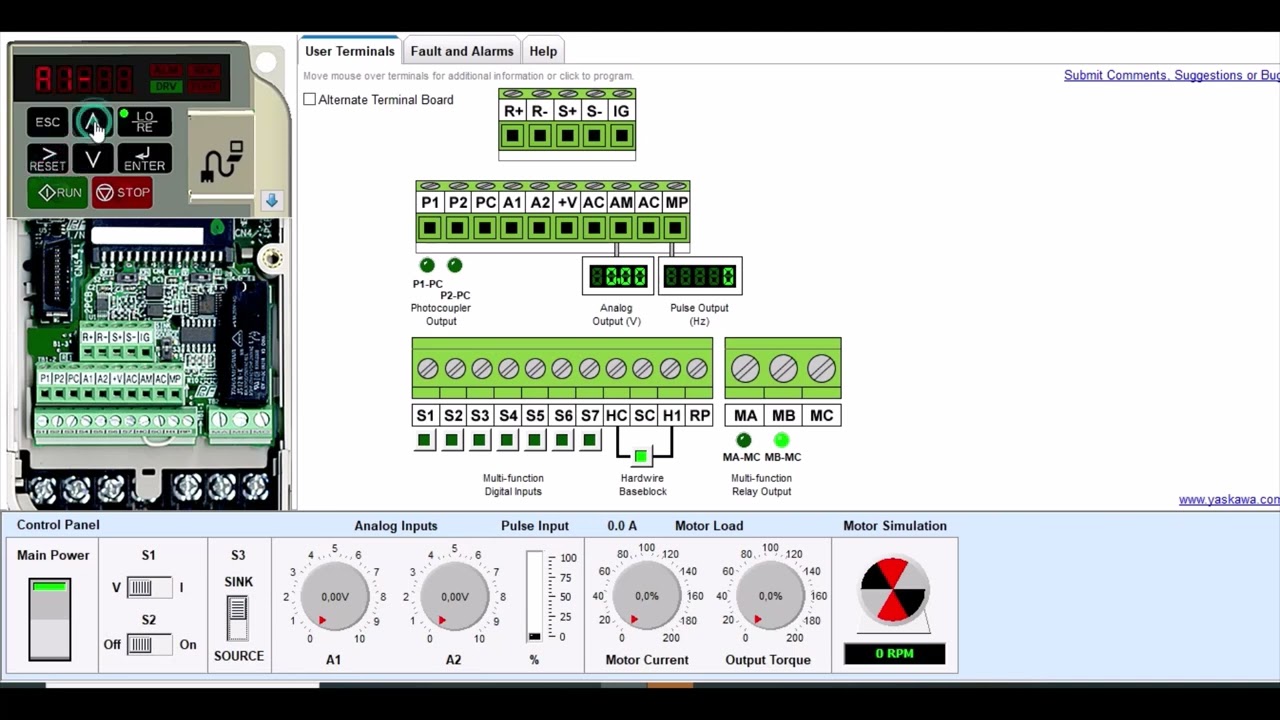Image resolution: width=1280 pixels, height=720 pixels.
Task: Enable Alternate Terminal Board checkbox
Action: pos(310,100)
